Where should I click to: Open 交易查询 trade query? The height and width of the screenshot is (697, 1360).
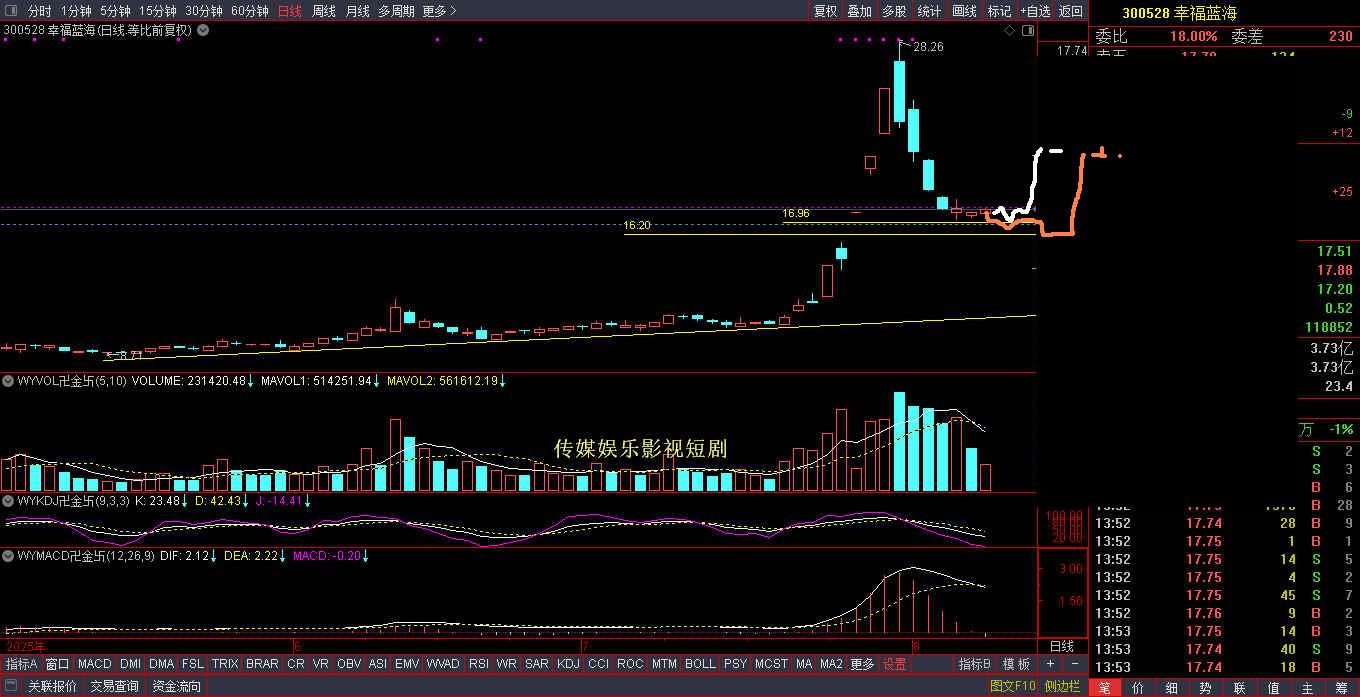coord(114,687)
